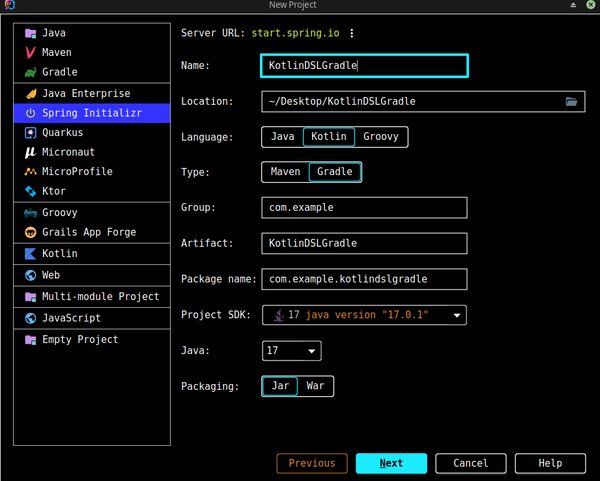Click the Micronaut mu icon
Image resolution: width=600 pixels, height=481 pixels.
click(31, 152)
